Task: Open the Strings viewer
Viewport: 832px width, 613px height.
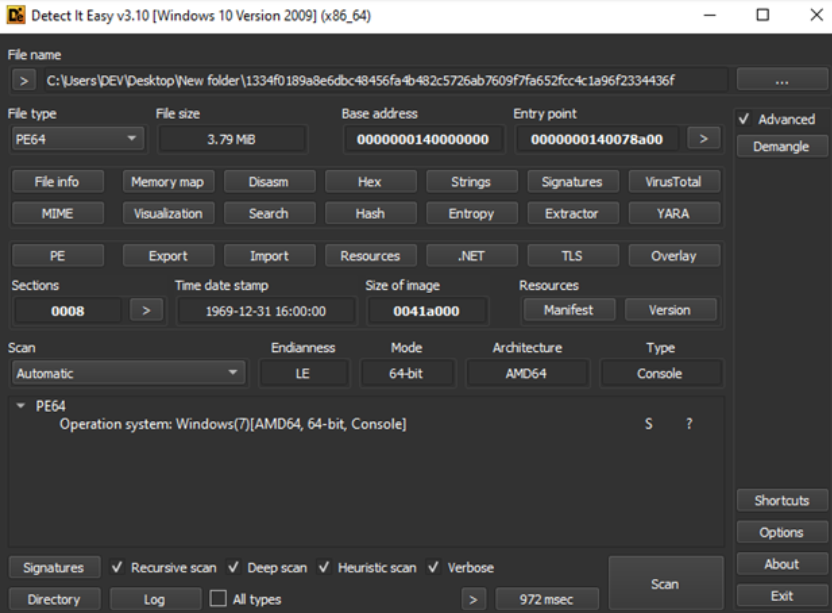Action: (x=472, y=182)
